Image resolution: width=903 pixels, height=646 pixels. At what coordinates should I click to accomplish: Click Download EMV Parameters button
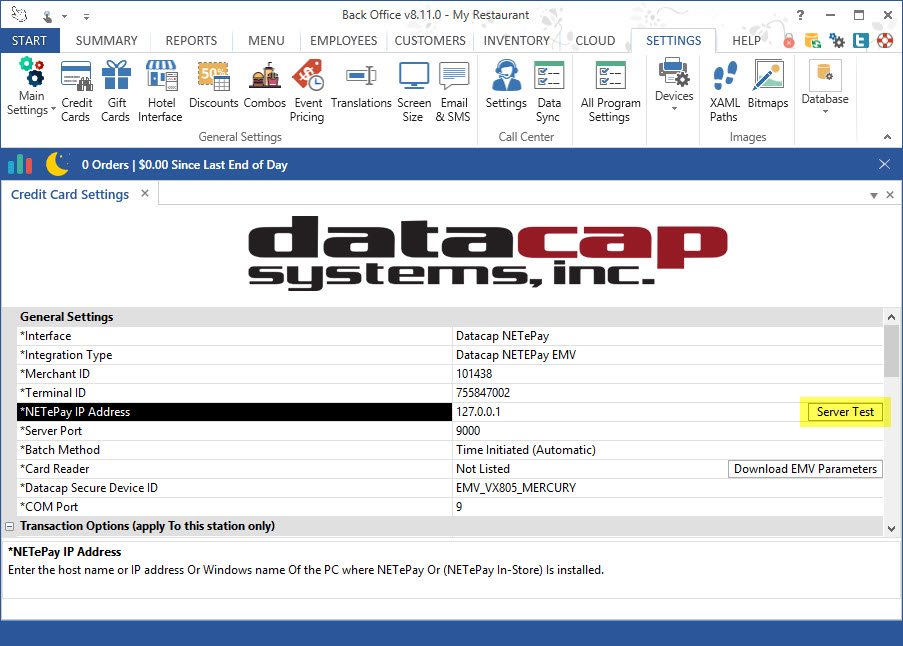click(x=805, y=469)
